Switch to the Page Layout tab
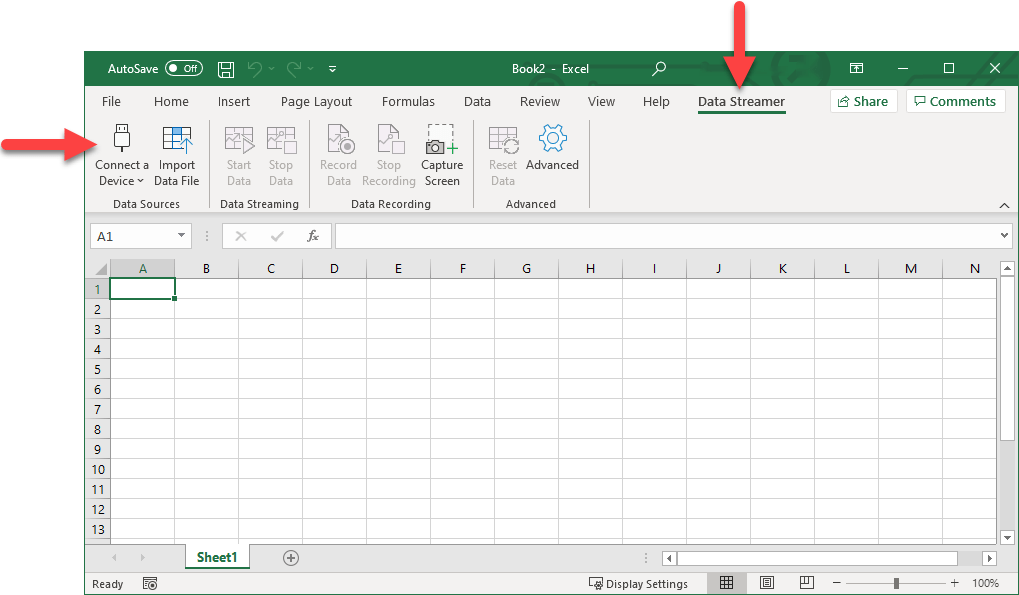This screenshot has width=1019, height=595. click(316, 101)
